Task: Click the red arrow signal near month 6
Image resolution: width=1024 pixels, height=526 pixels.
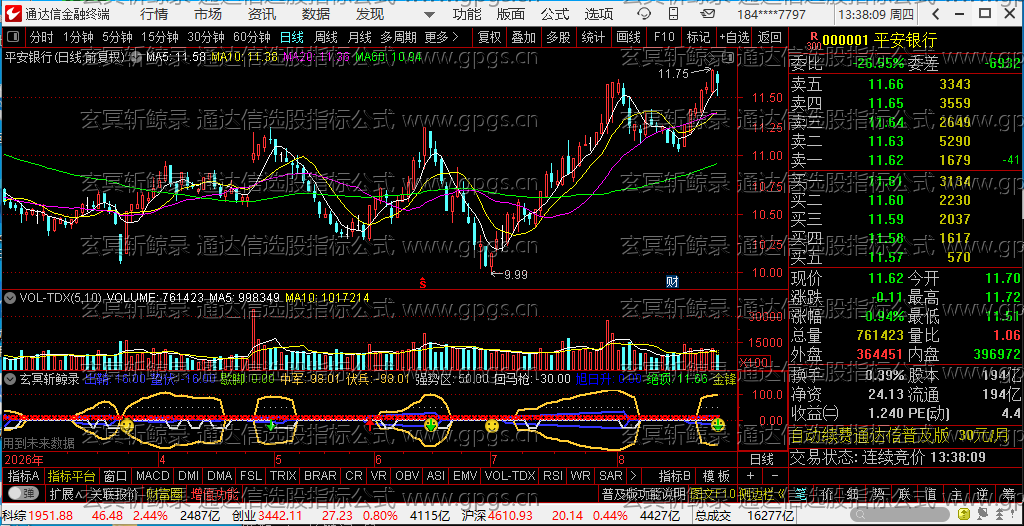Action: point(370,424)
